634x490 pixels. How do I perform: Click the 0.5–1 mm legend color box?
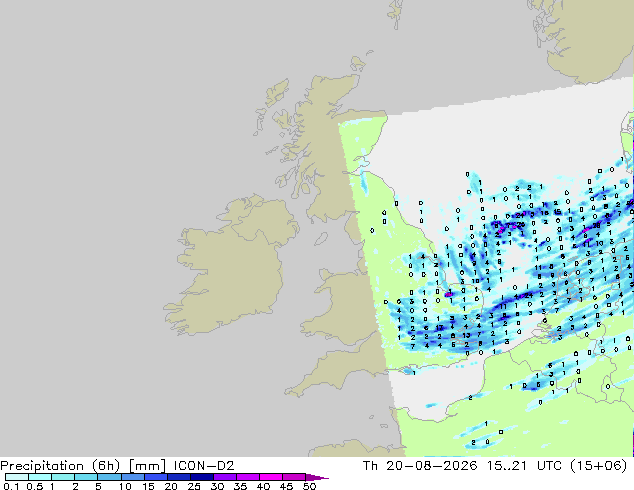coord(40,477)
